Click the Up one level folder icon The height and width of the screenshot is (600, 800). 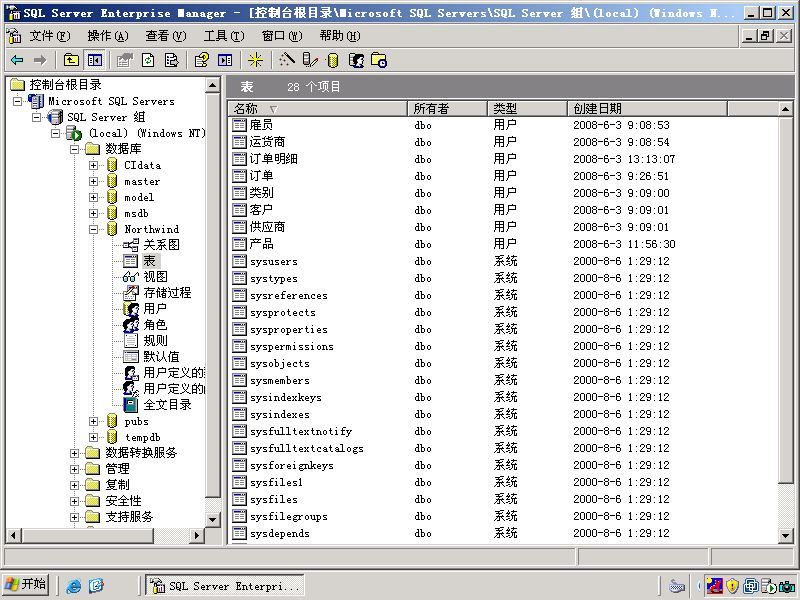pyautogui.click(x=71, y=60)
